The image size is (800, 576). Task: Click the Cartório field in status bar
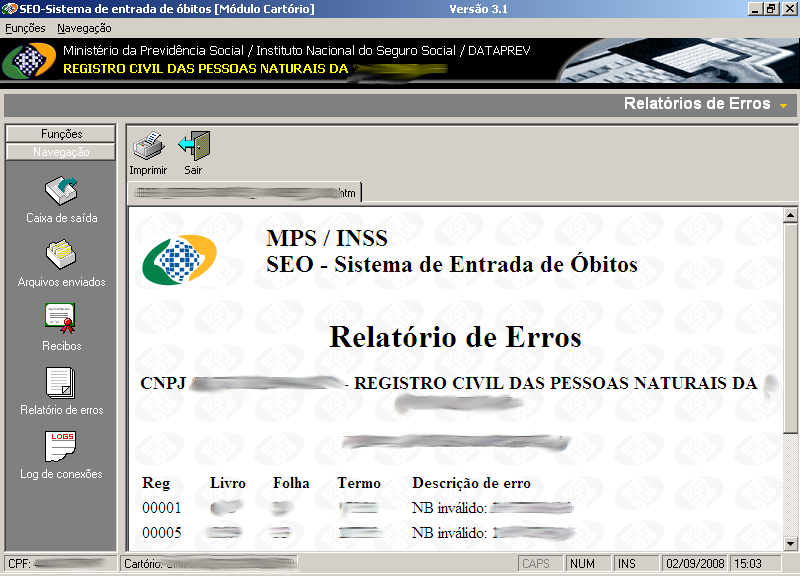(209, 563)
